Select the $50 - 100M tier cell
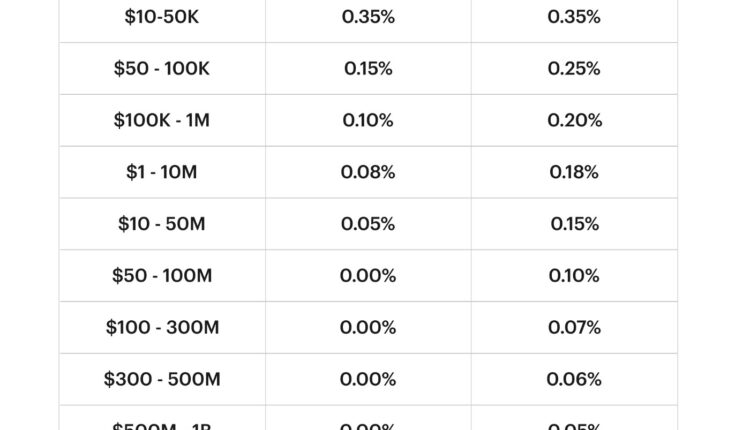The height and width of the screenshot is (430, 750). click(162, 276)
